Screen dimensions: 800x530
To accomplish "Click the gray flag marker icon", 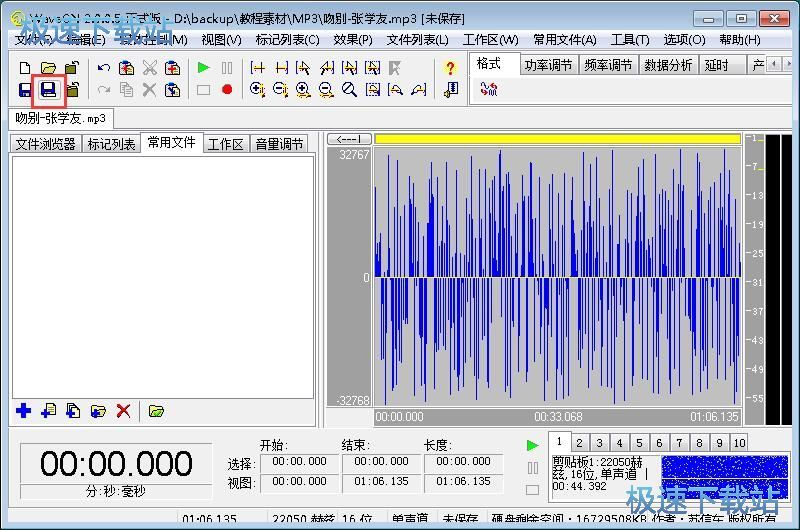I will tap(395, 68).
